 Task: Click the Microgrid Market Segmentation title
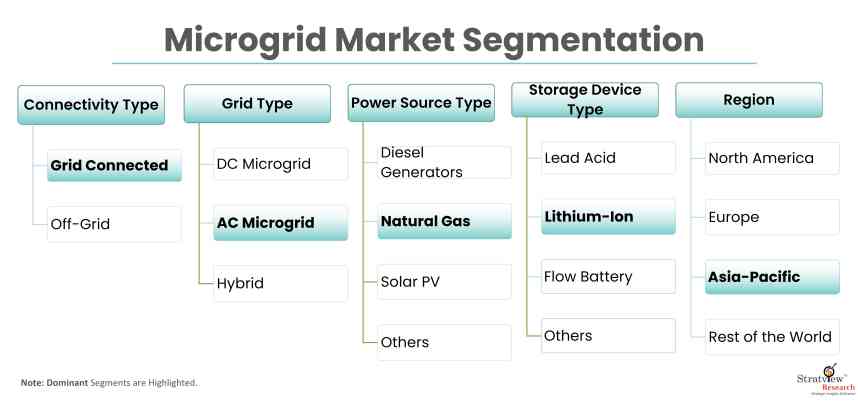pos(433,40)
